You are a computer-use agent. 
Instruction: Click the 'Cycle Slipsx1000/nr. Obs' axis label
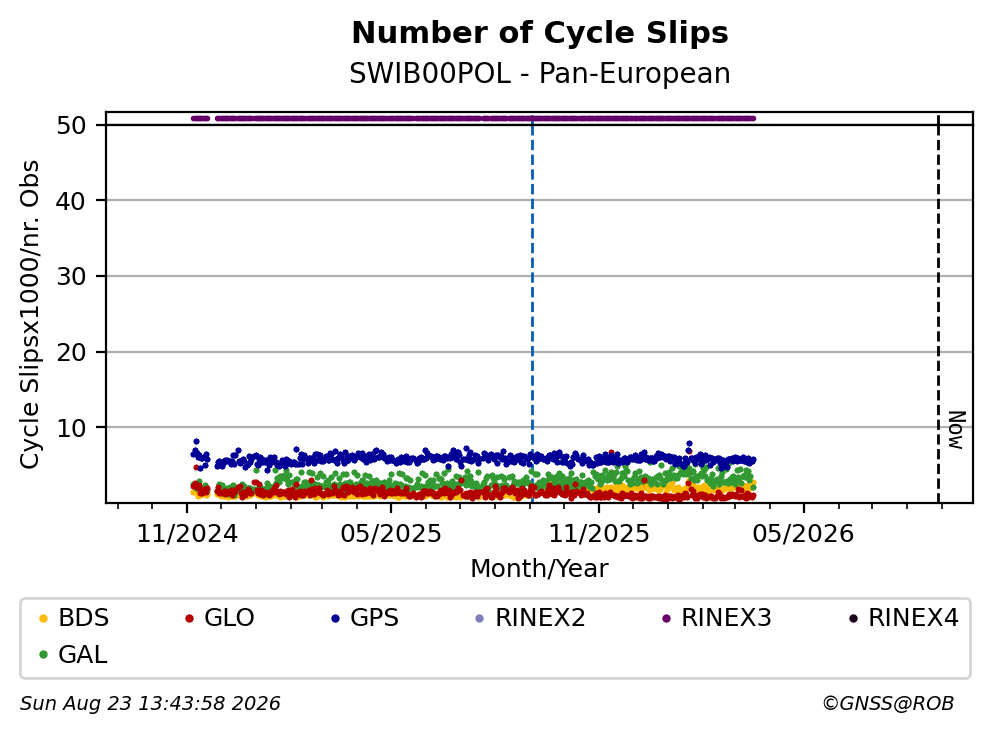30,314
